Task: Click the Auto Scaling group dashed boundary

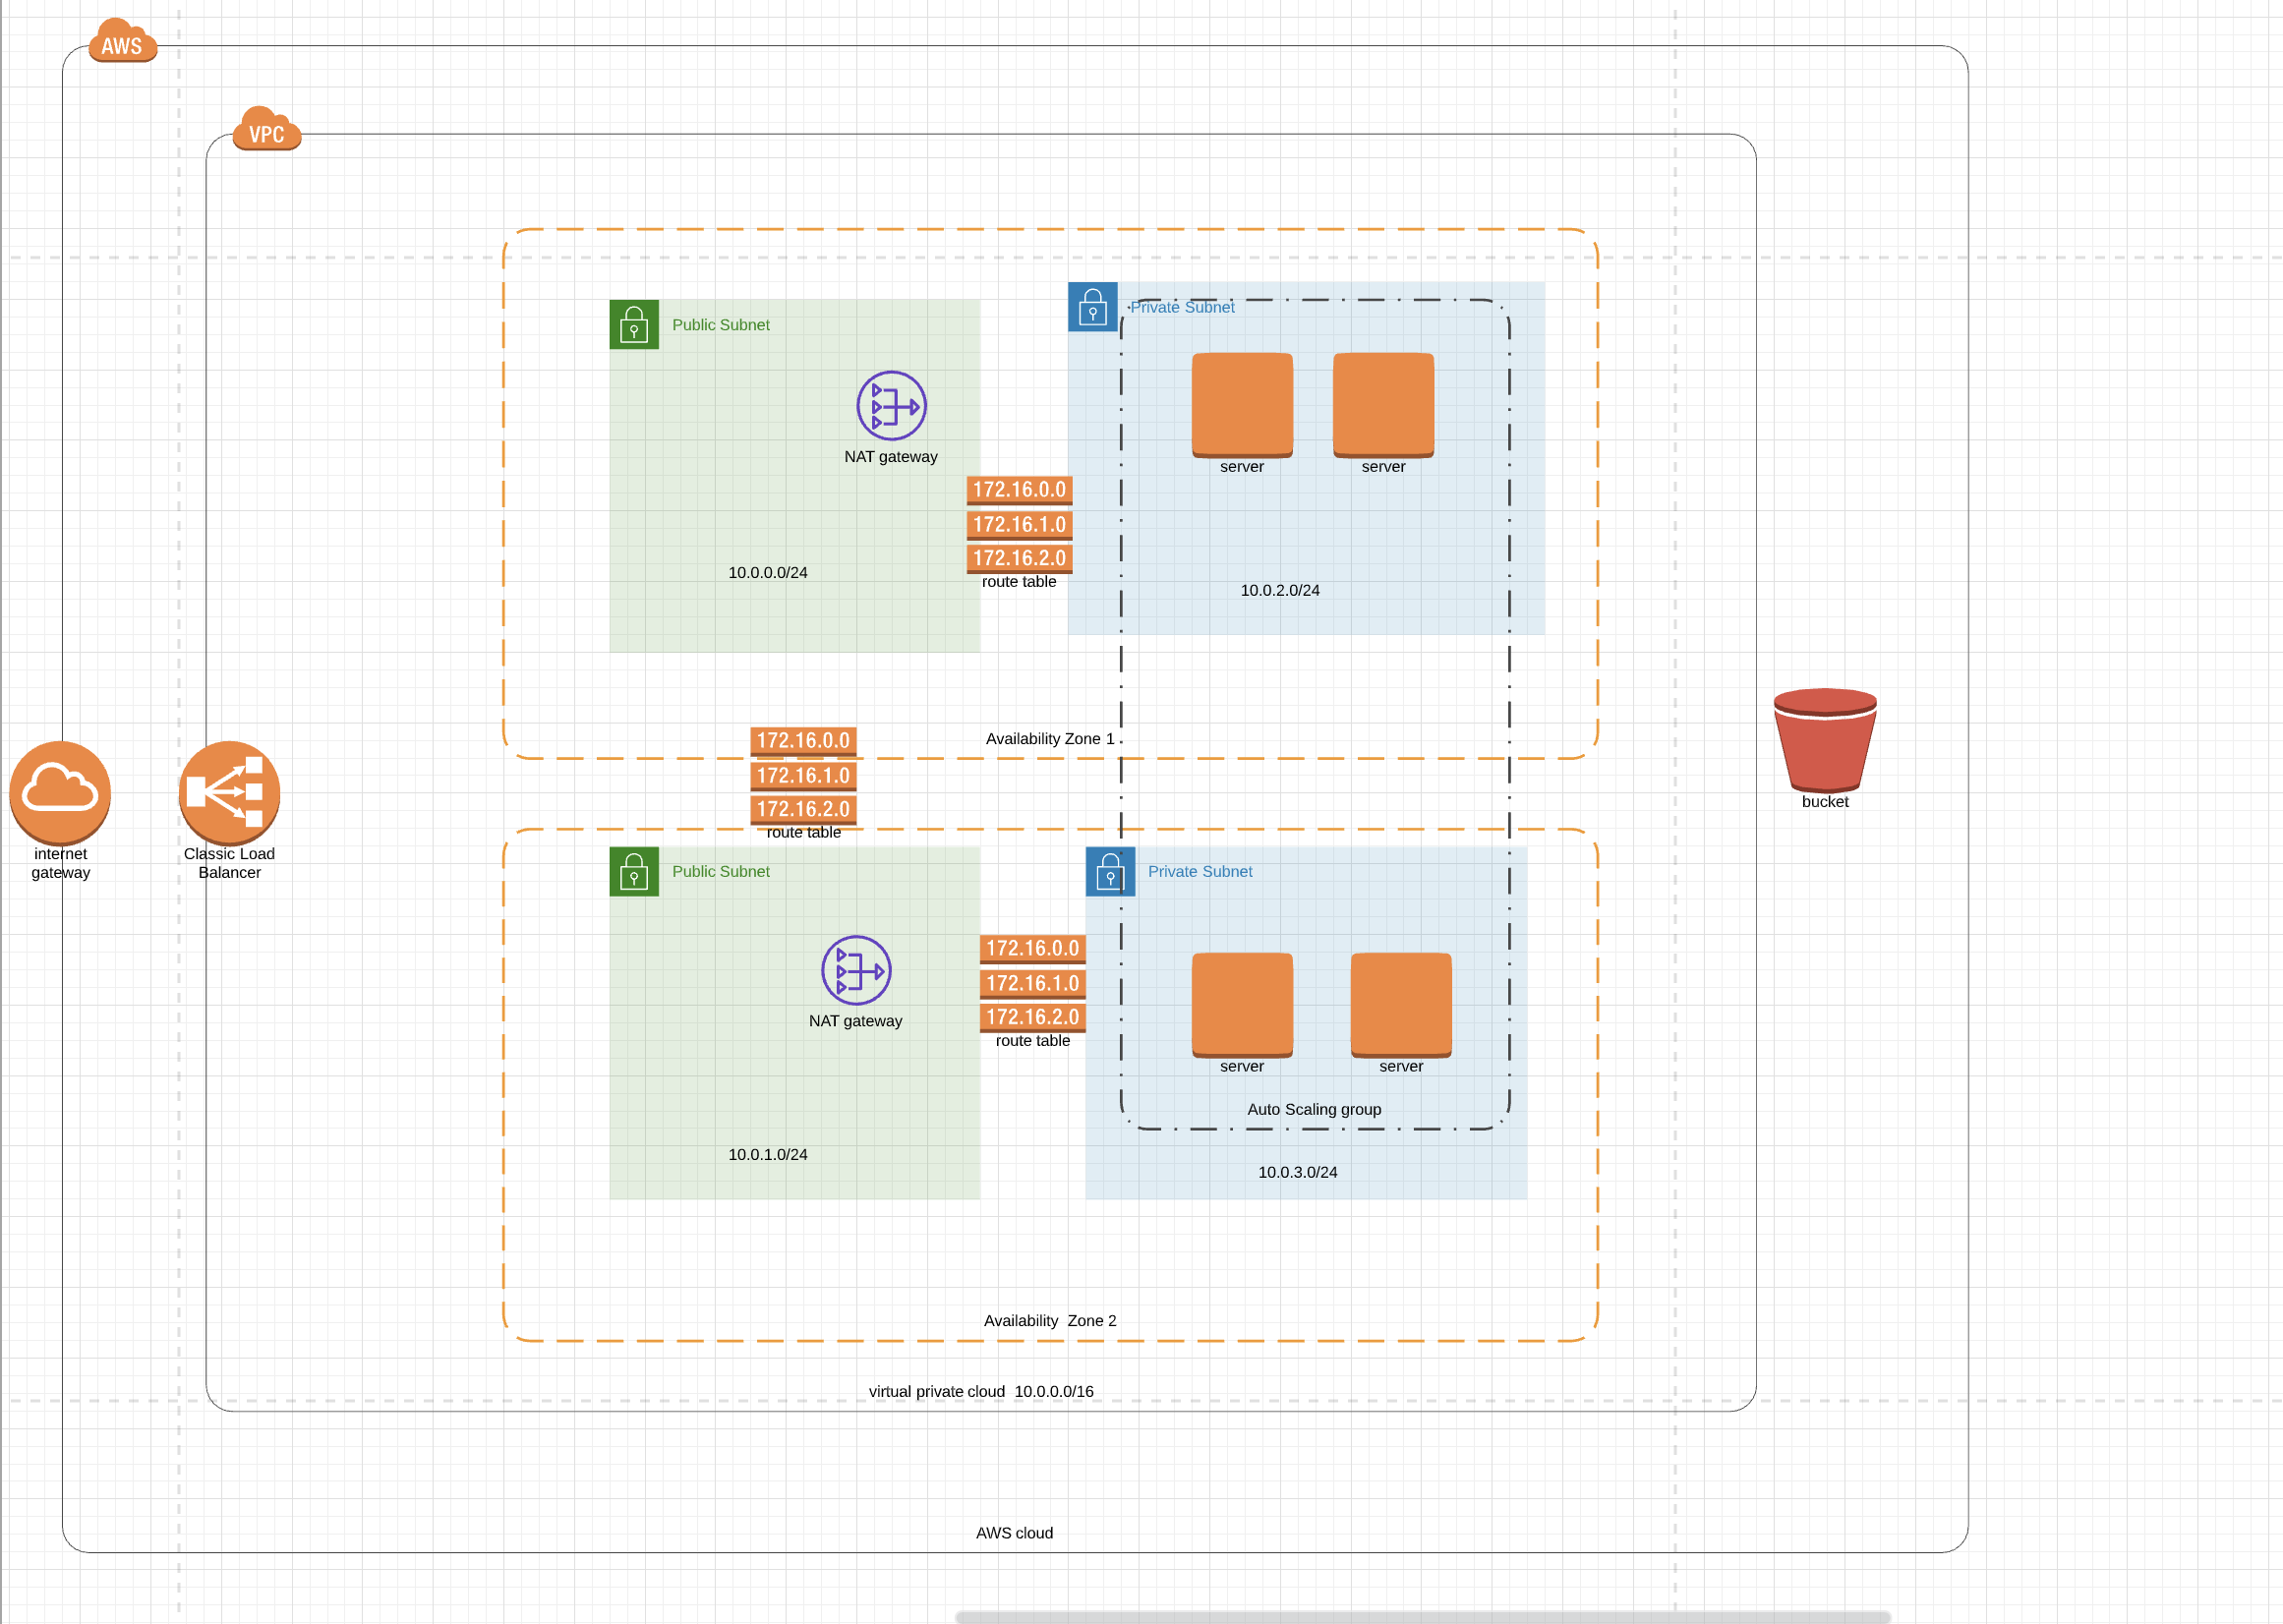Action: pos(1313,1109)
